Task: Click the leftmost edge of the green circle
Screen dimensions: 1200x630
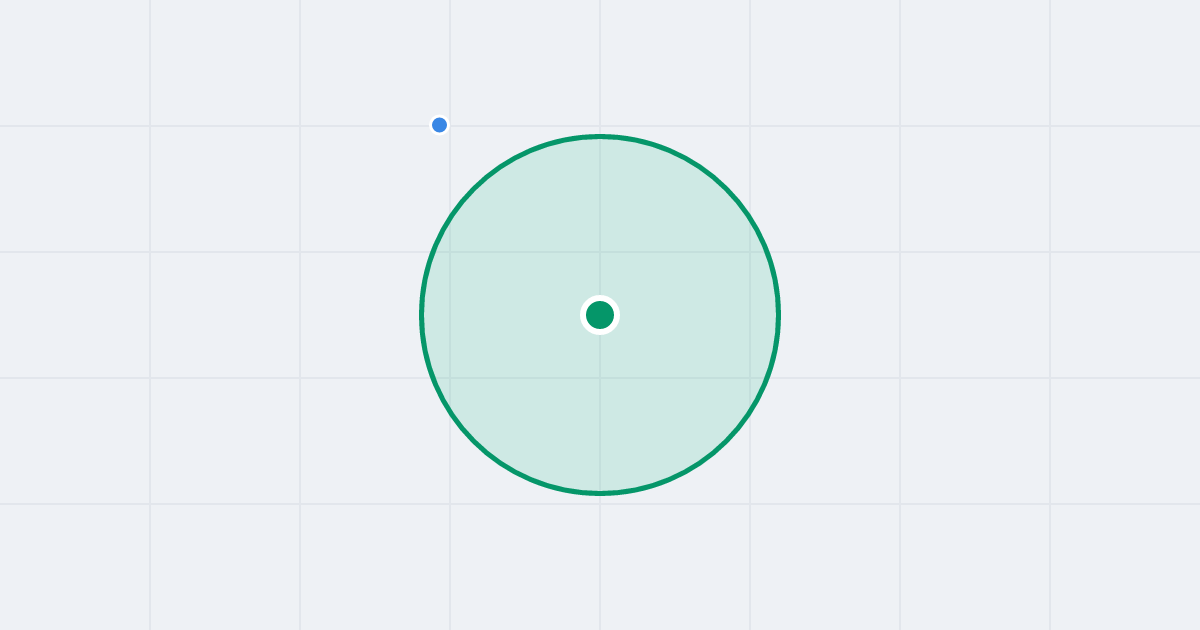Action: 421,315
